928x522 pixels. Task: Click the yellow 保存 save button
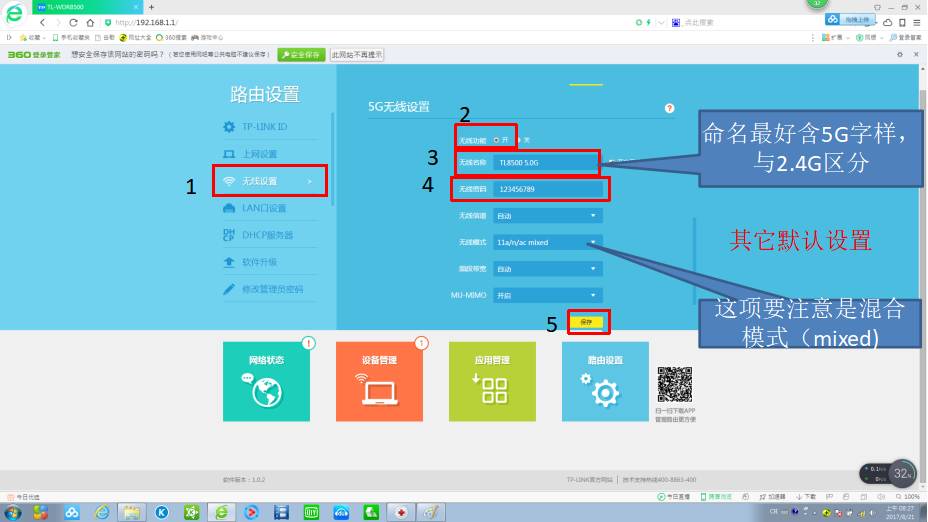point(587,322)
